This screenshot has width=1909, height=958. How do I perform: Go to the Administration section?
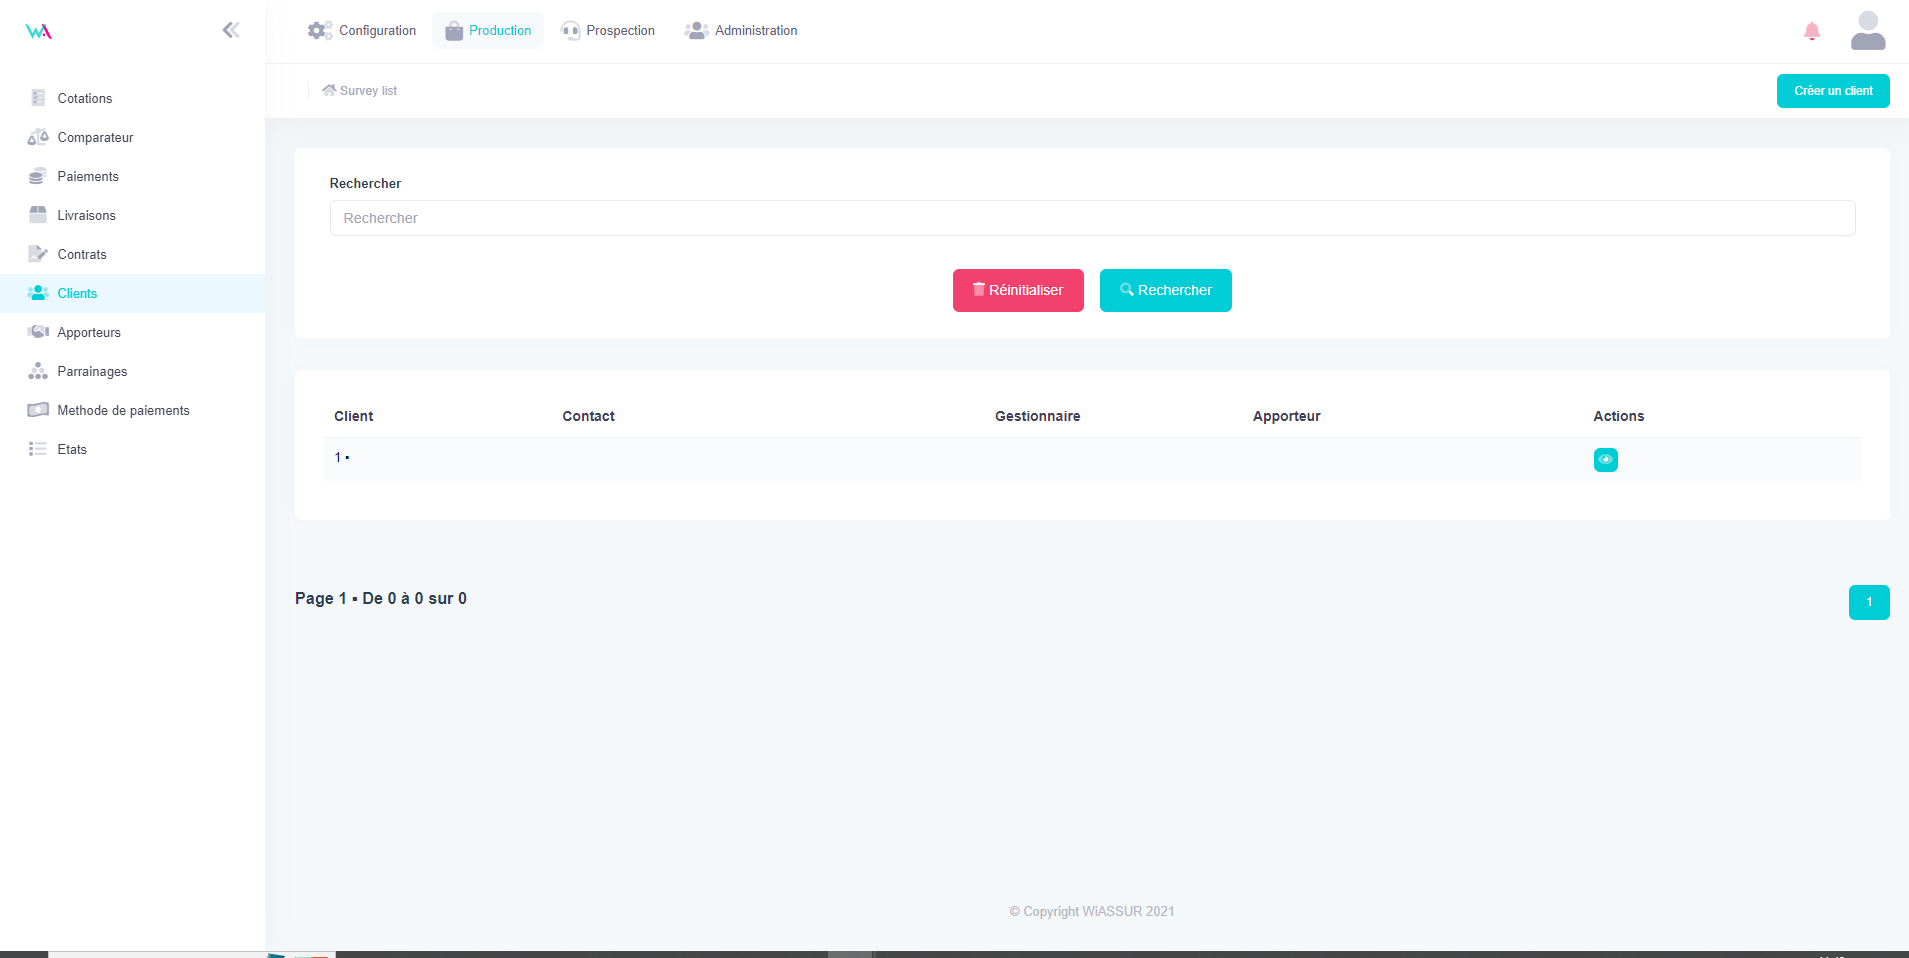(x=741, y=31)
